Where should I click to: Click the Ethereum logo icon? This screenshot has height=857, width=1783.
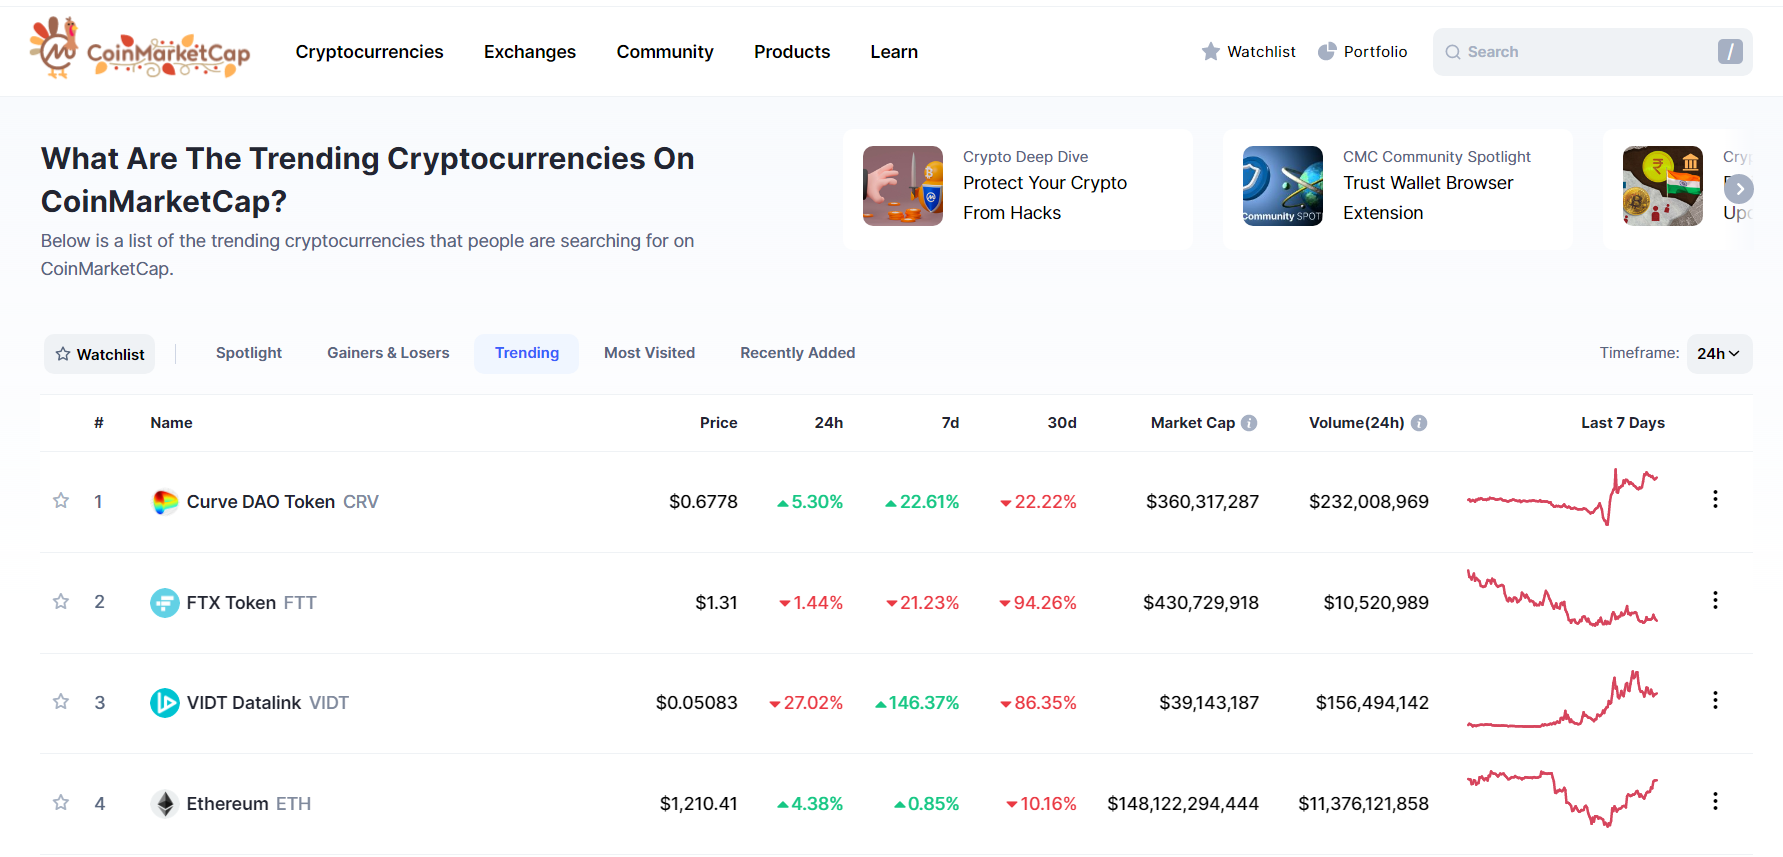pos(165,804)
